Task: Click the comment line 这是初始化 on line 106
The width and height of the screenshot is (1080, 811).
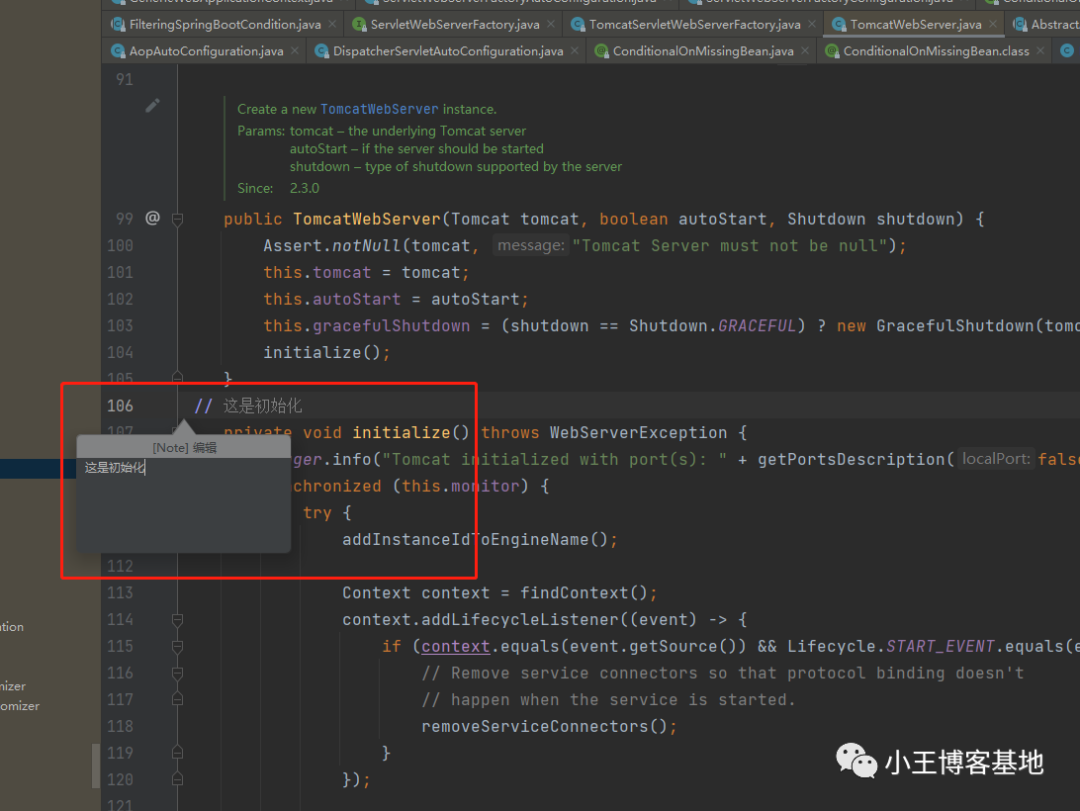Action: tap(249, 406)
